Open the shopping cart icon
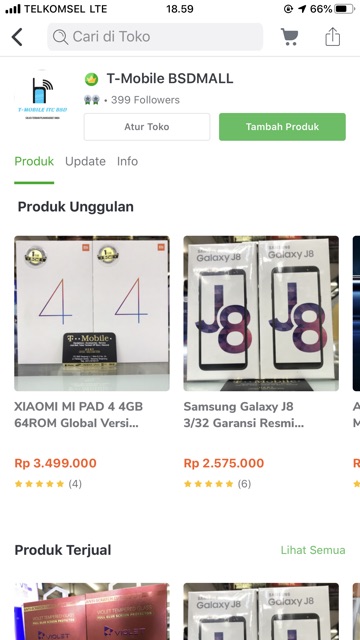The width and height of the screenshot is (360, 640). coord(289,37)
